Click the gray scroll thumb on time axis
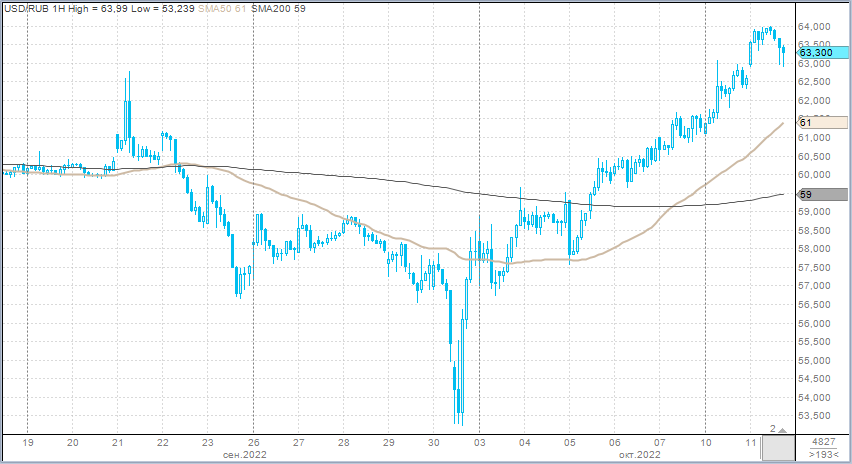 tap(776, 448)
